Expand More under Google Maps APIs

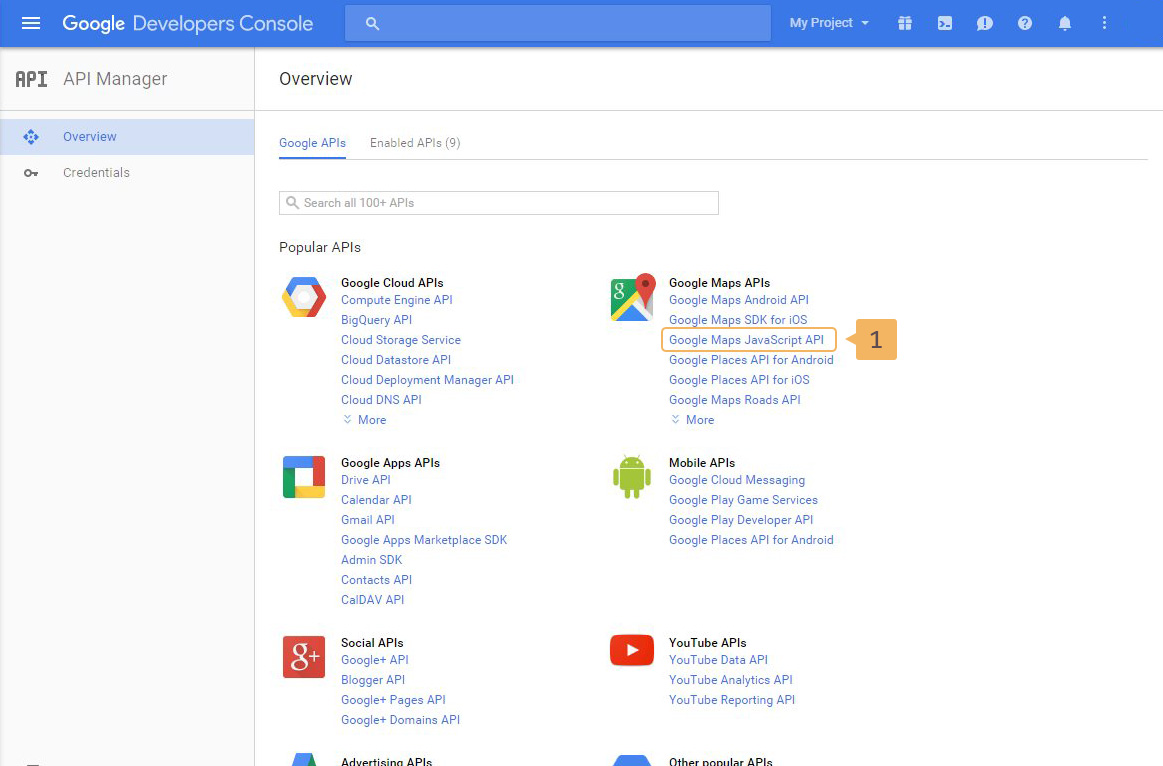(693, 420)
